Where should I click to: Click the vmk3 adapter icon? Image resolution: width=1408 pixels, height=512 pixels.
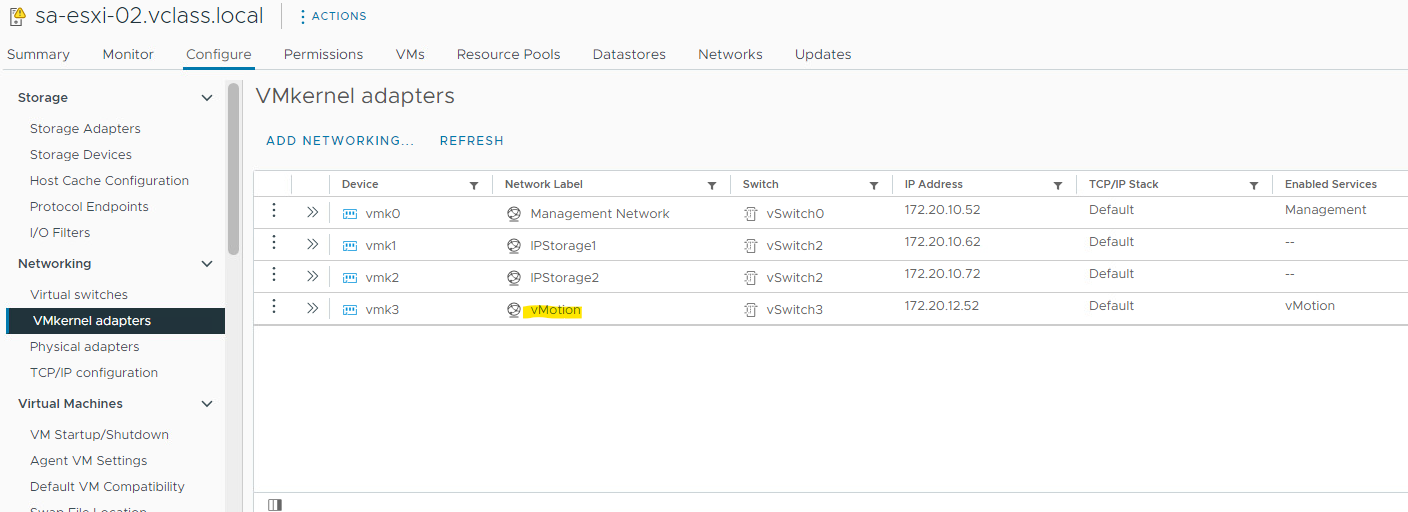[x=350, y=310]
